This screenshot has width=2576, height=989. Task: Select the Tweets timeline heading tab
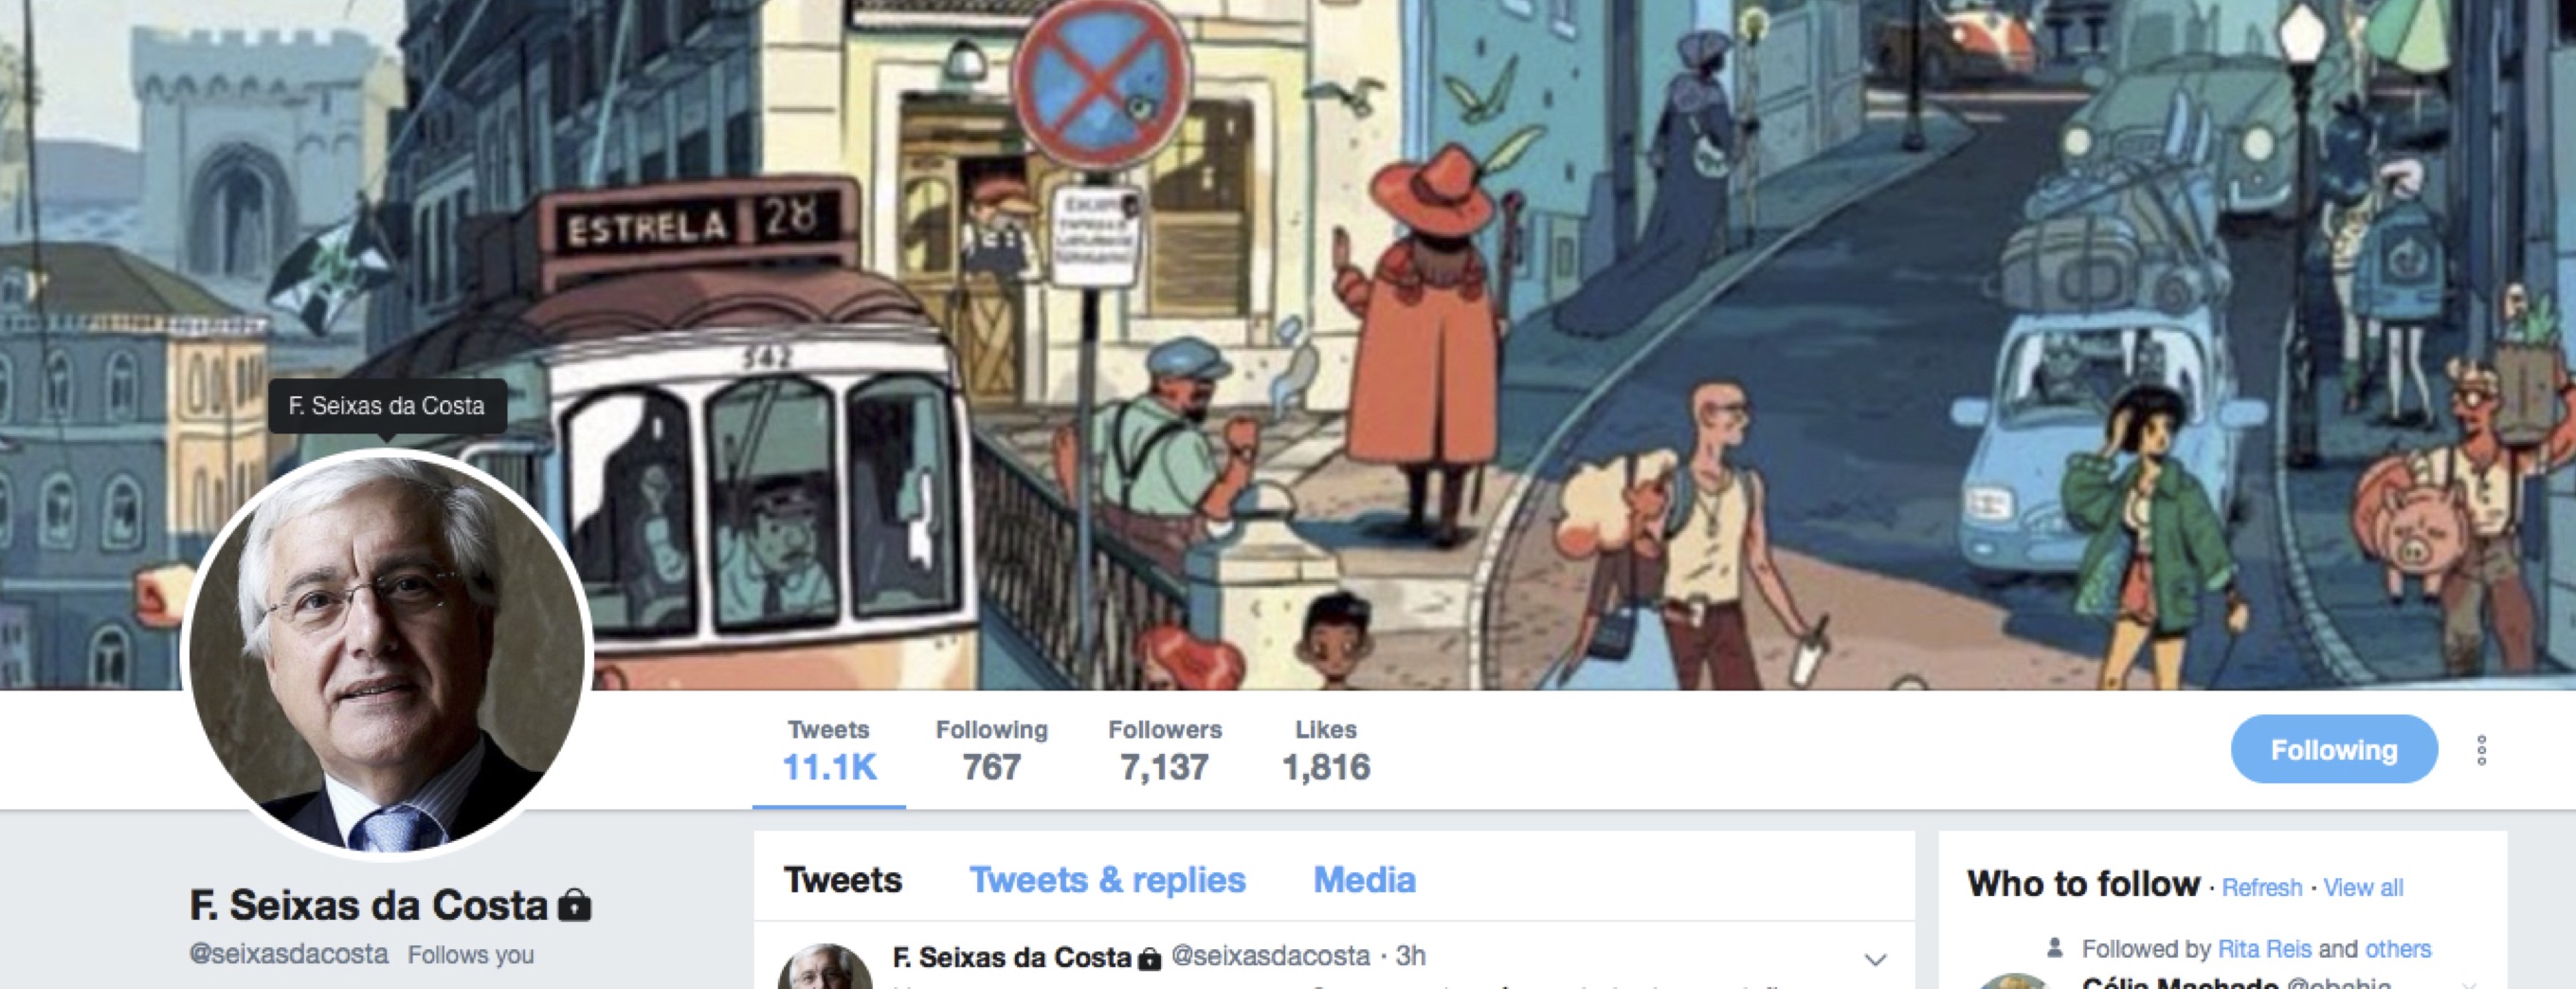843,880
